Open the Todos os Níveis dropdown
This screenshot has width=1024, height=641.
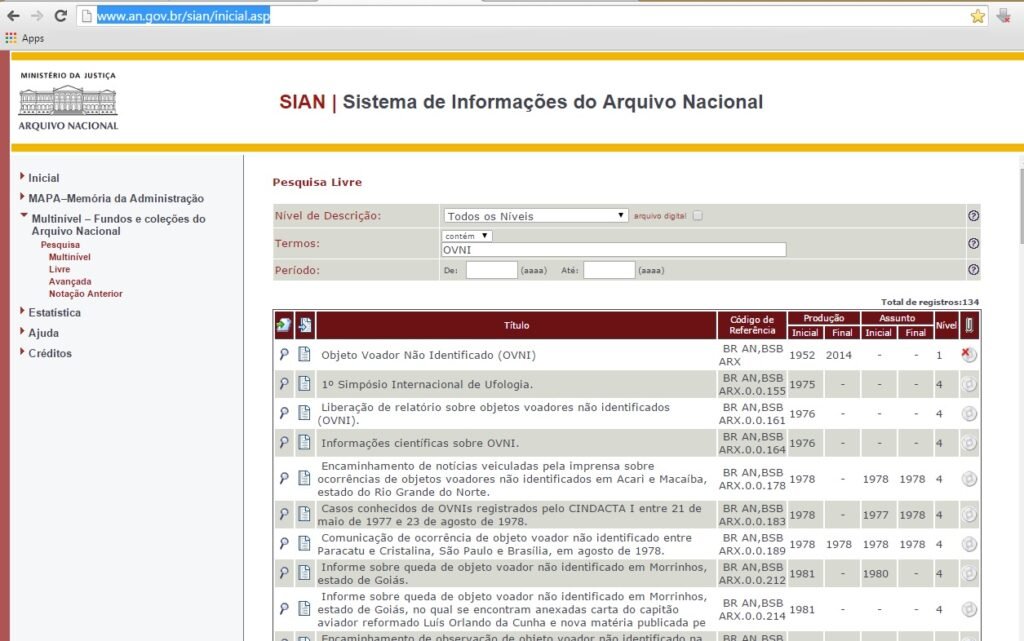[x=535, y=216]
